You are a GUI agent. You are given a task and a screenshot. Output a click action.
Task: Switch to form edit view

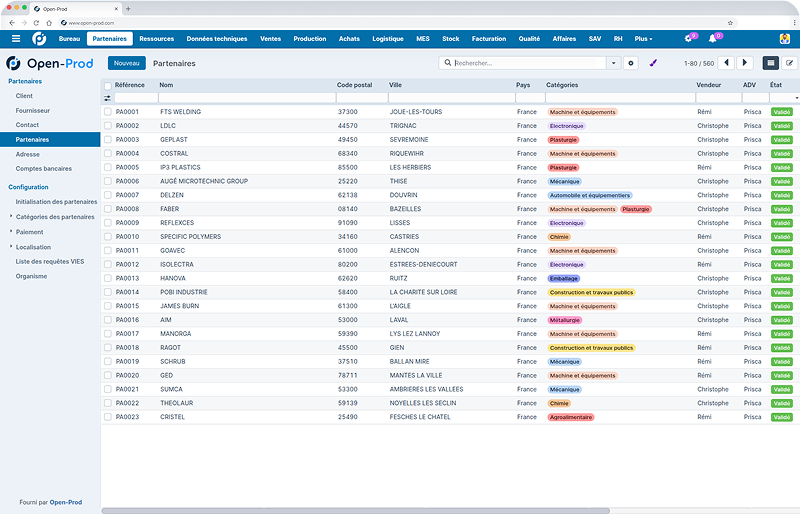click(789, 63)
